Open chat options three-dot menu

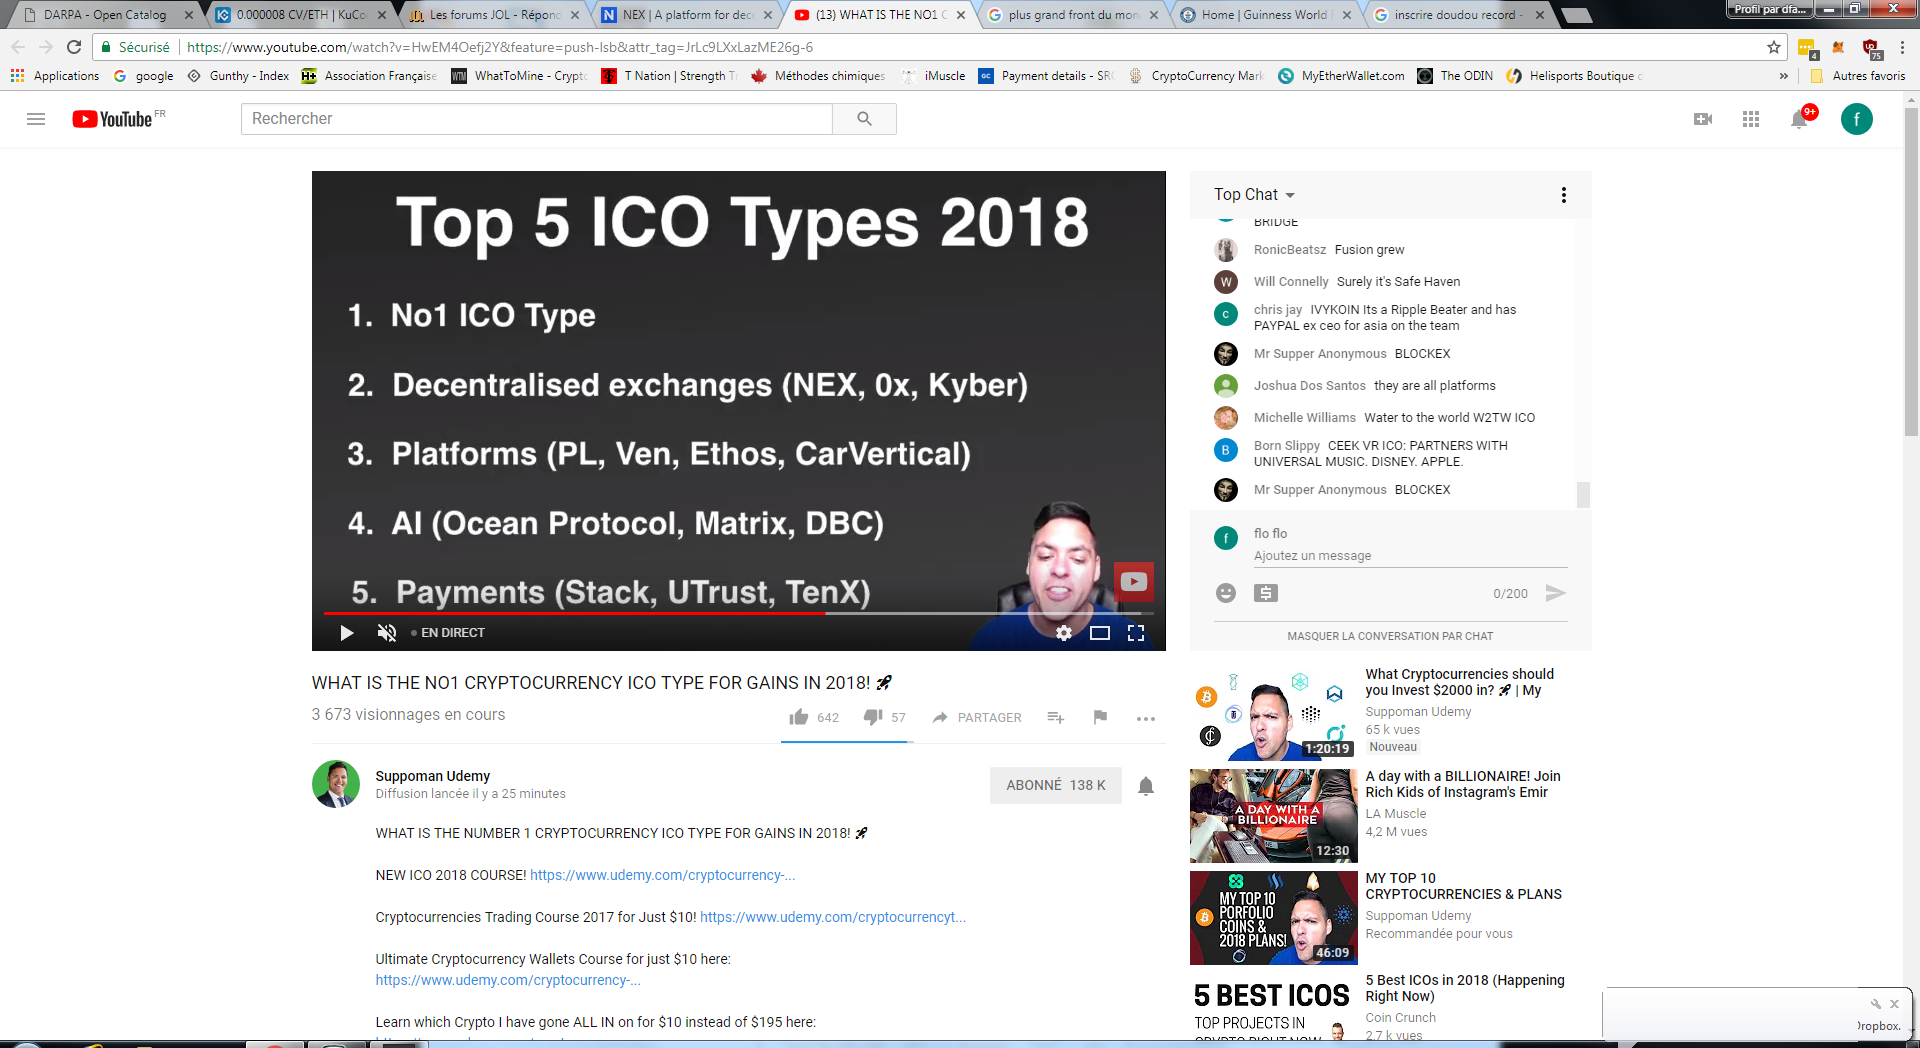[1564, 195]
